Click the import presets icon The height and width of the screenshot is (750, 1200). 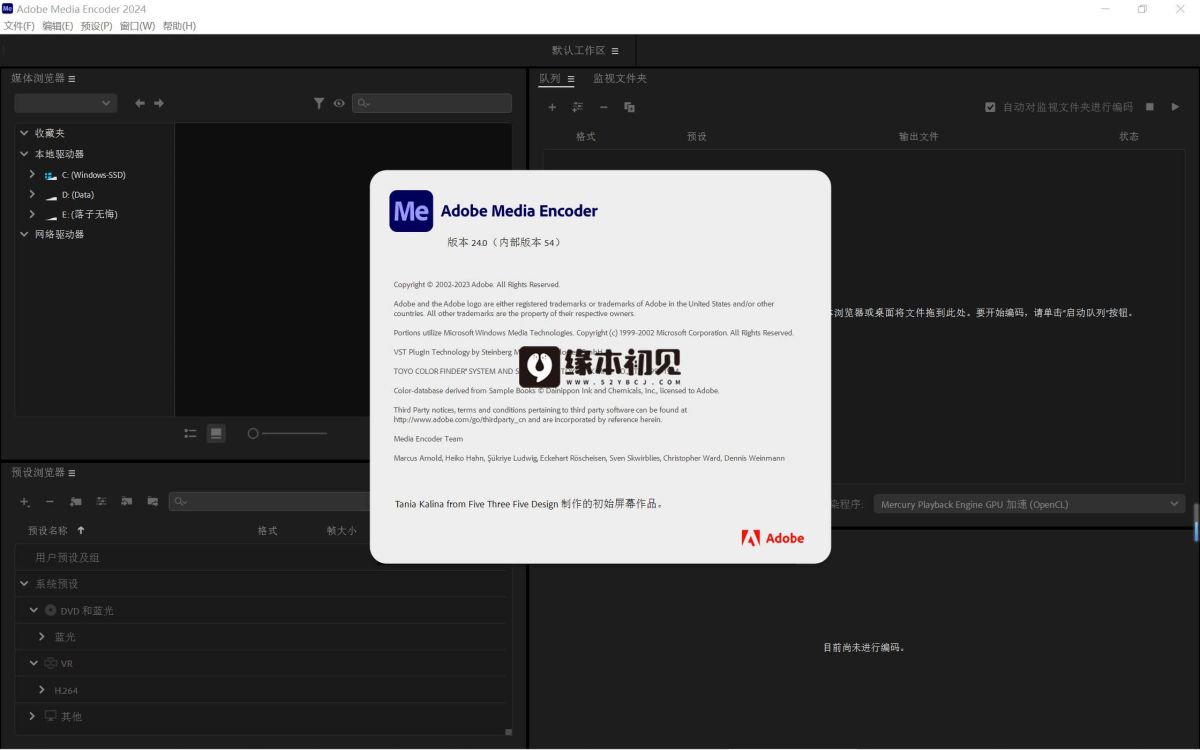(127, 501)
